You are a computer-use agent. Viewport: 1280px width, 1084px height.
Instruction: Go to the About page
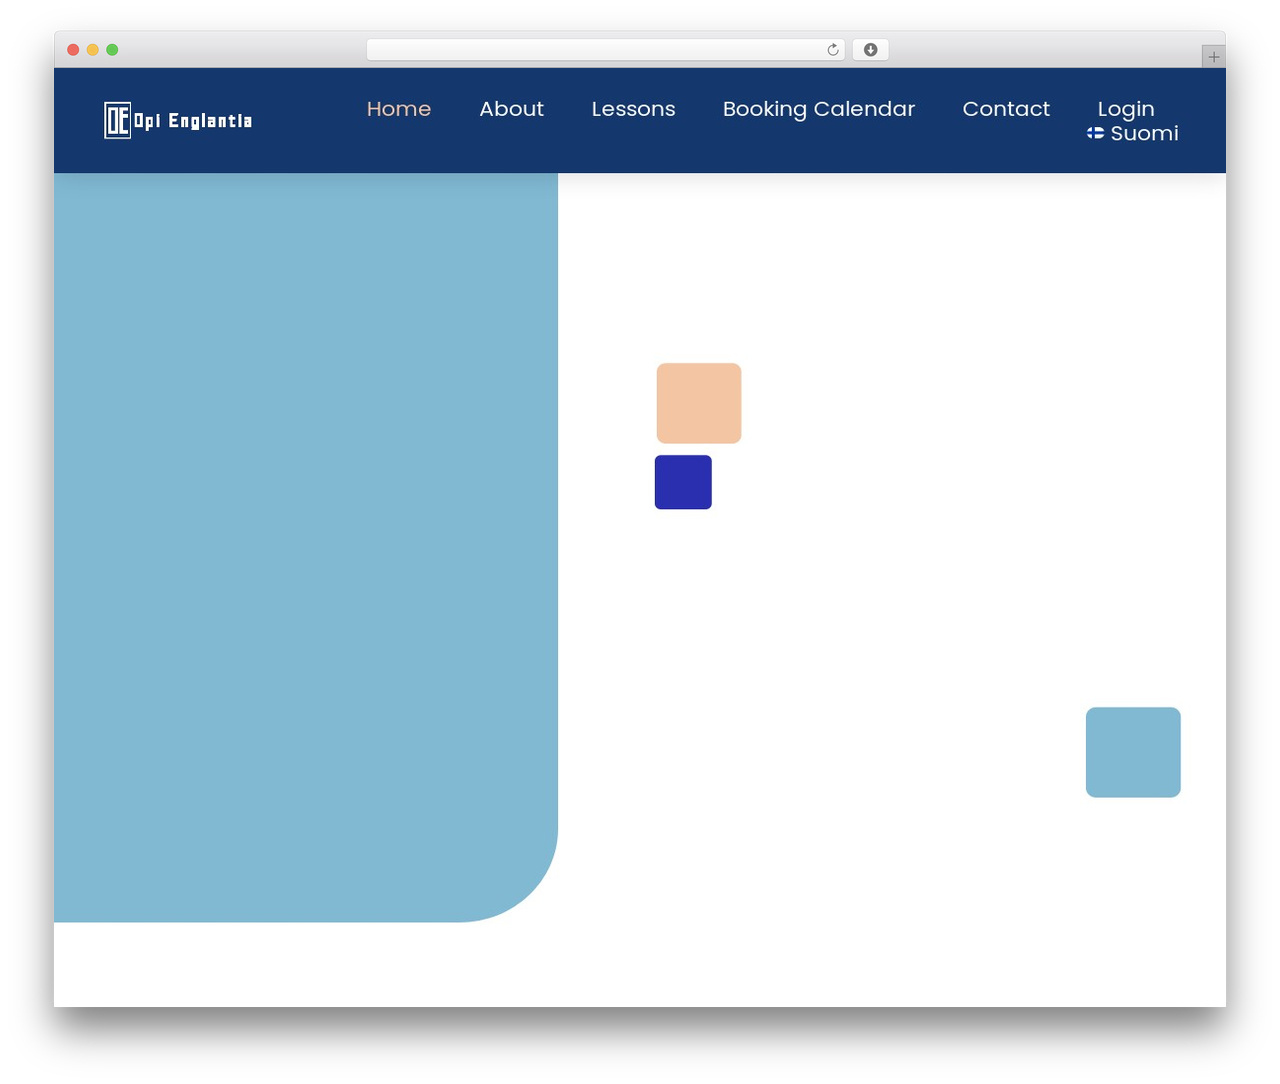511,109
